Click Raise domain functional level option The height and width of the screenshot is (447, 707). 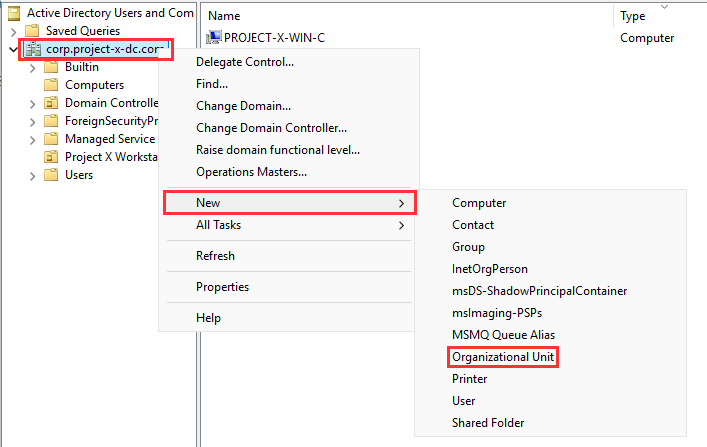click(278, 150)
